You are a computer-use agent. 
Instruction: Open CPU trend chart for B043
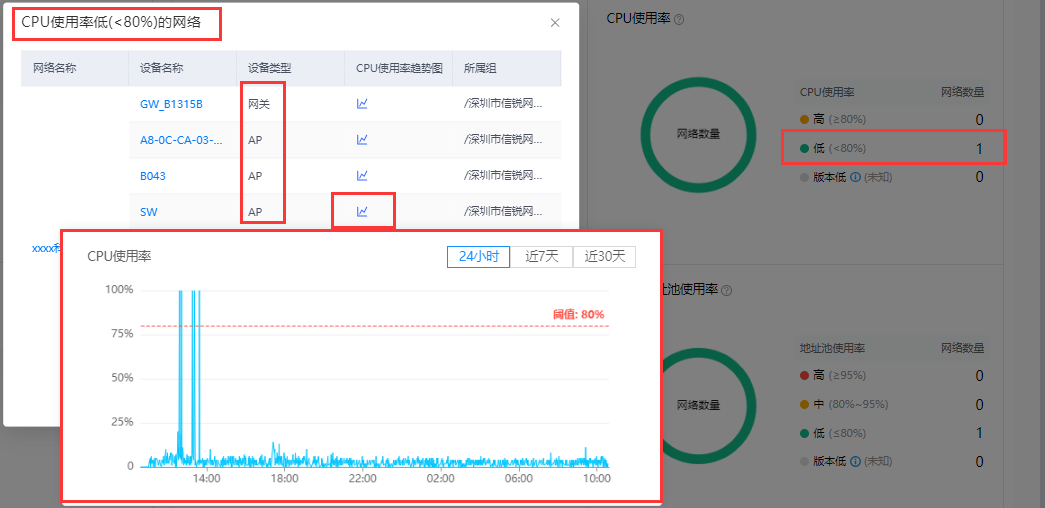[362, 175]
